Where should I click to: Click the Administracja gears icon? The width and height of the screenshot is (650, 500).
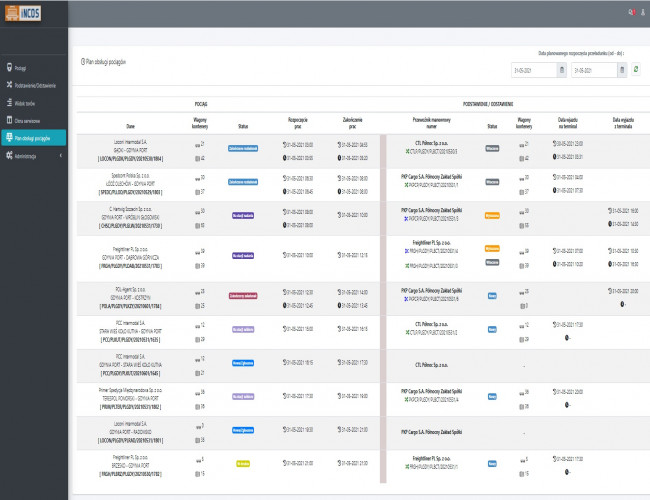(8, 156)
